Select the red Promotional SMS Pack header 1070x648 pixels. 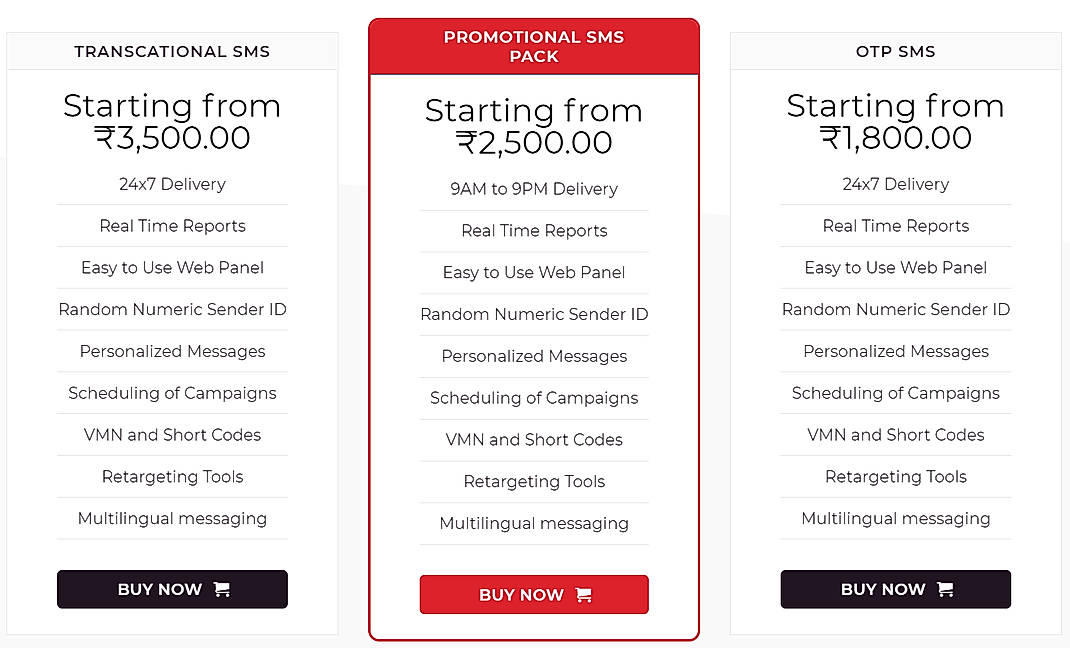click(533, 45)
